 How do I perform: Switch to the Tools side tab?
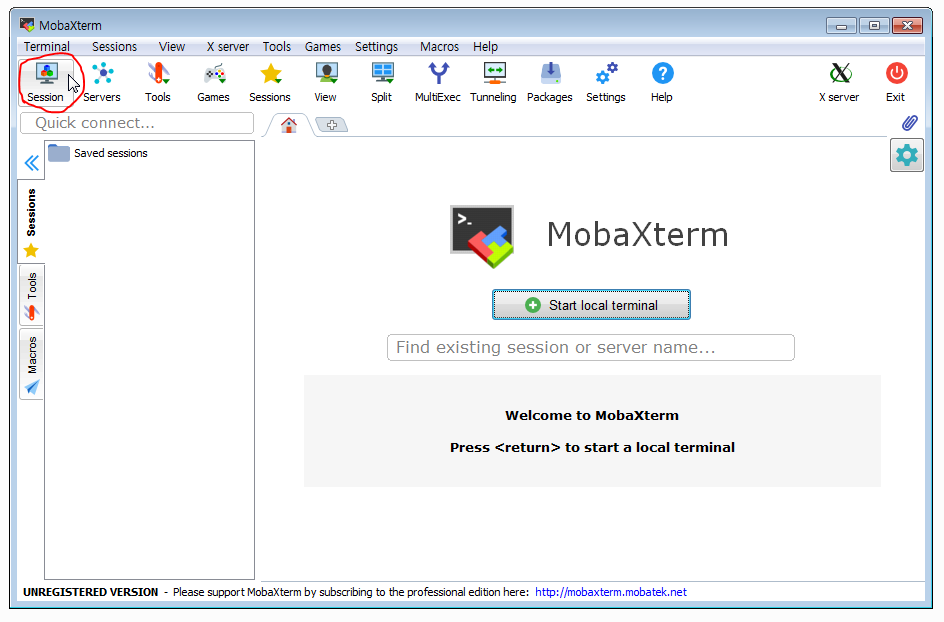point(31,296)
